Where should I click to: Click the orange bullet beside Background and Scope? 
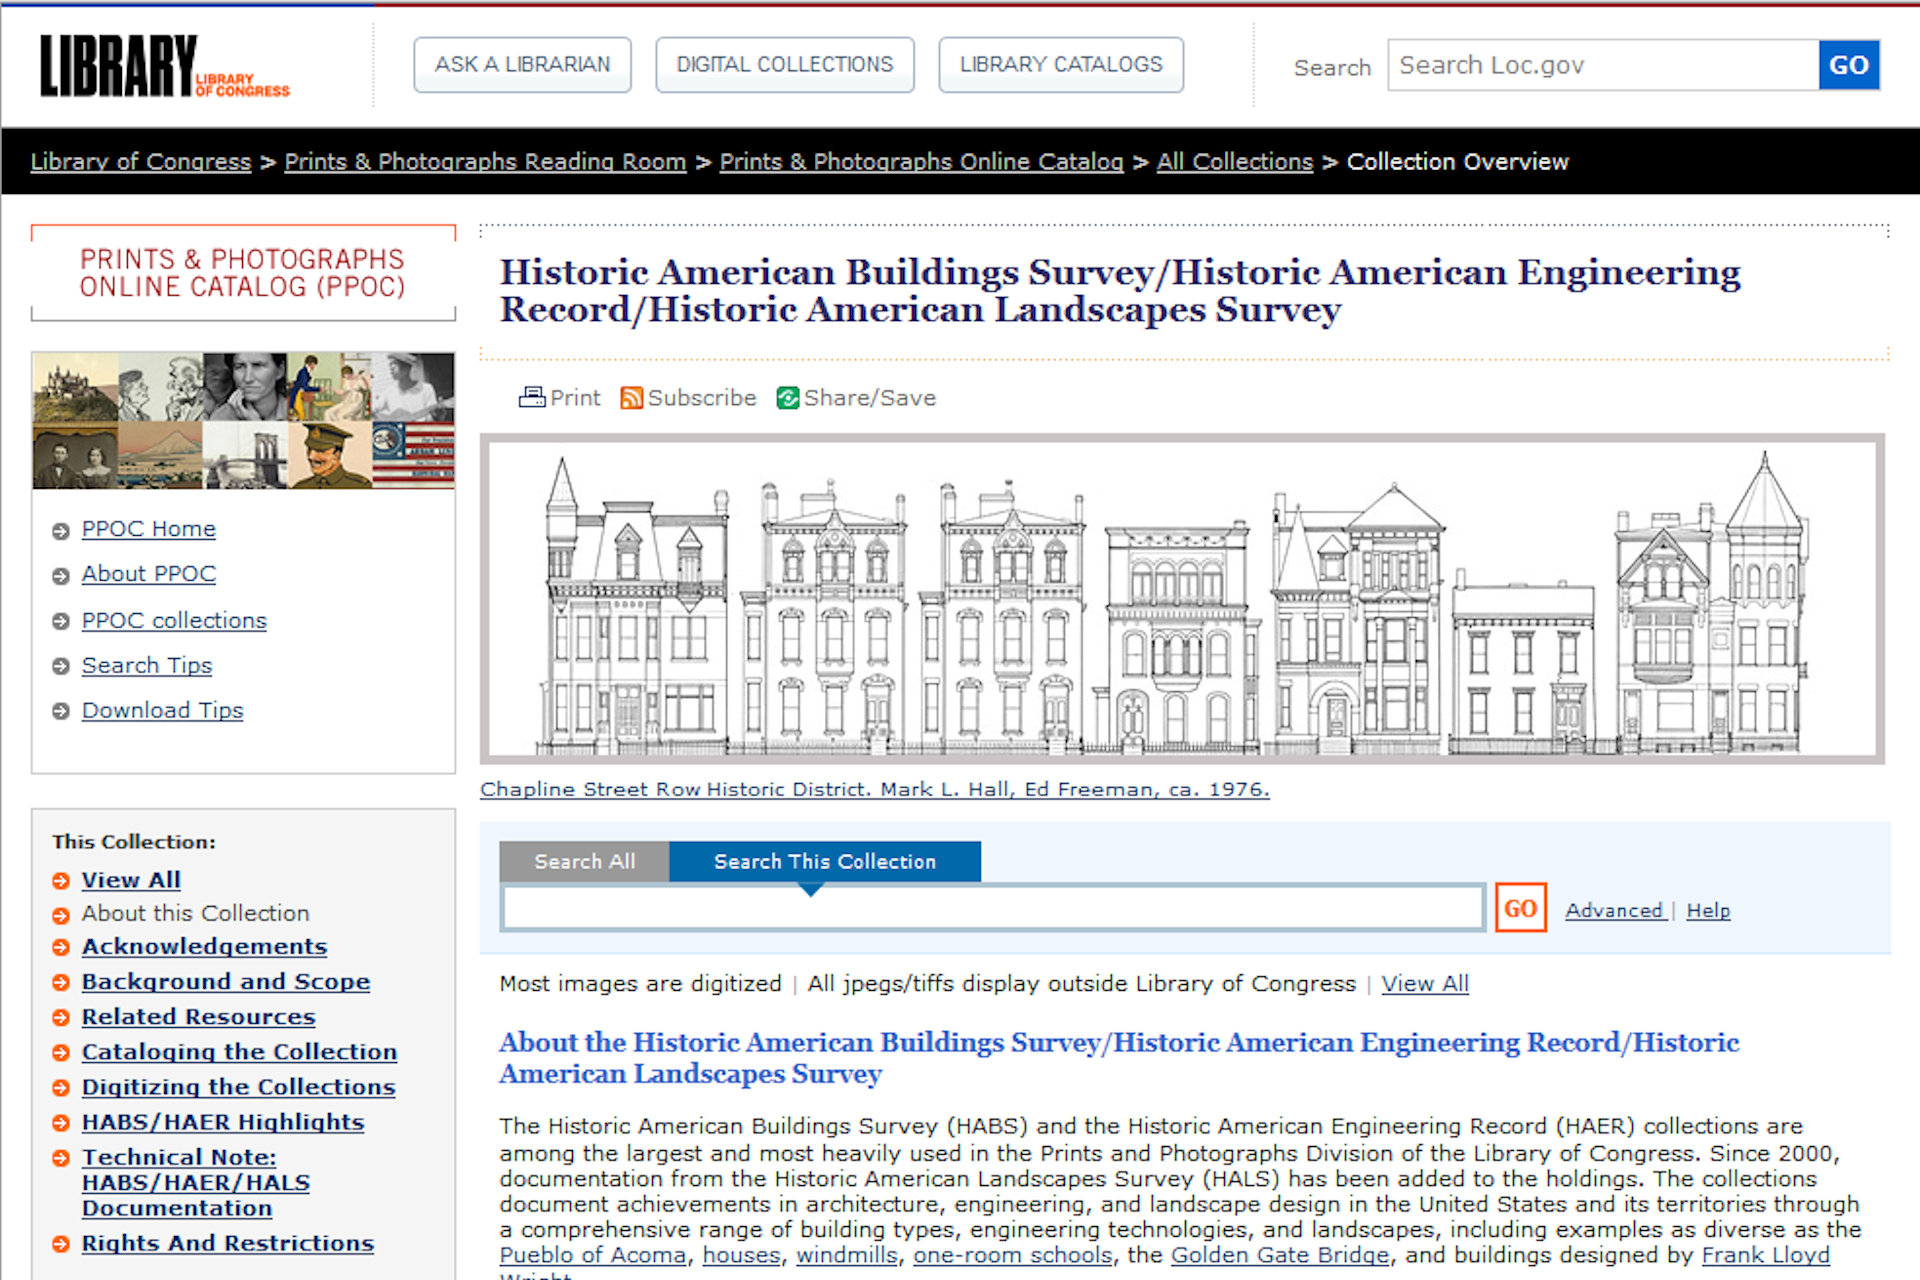pos(61,982)
